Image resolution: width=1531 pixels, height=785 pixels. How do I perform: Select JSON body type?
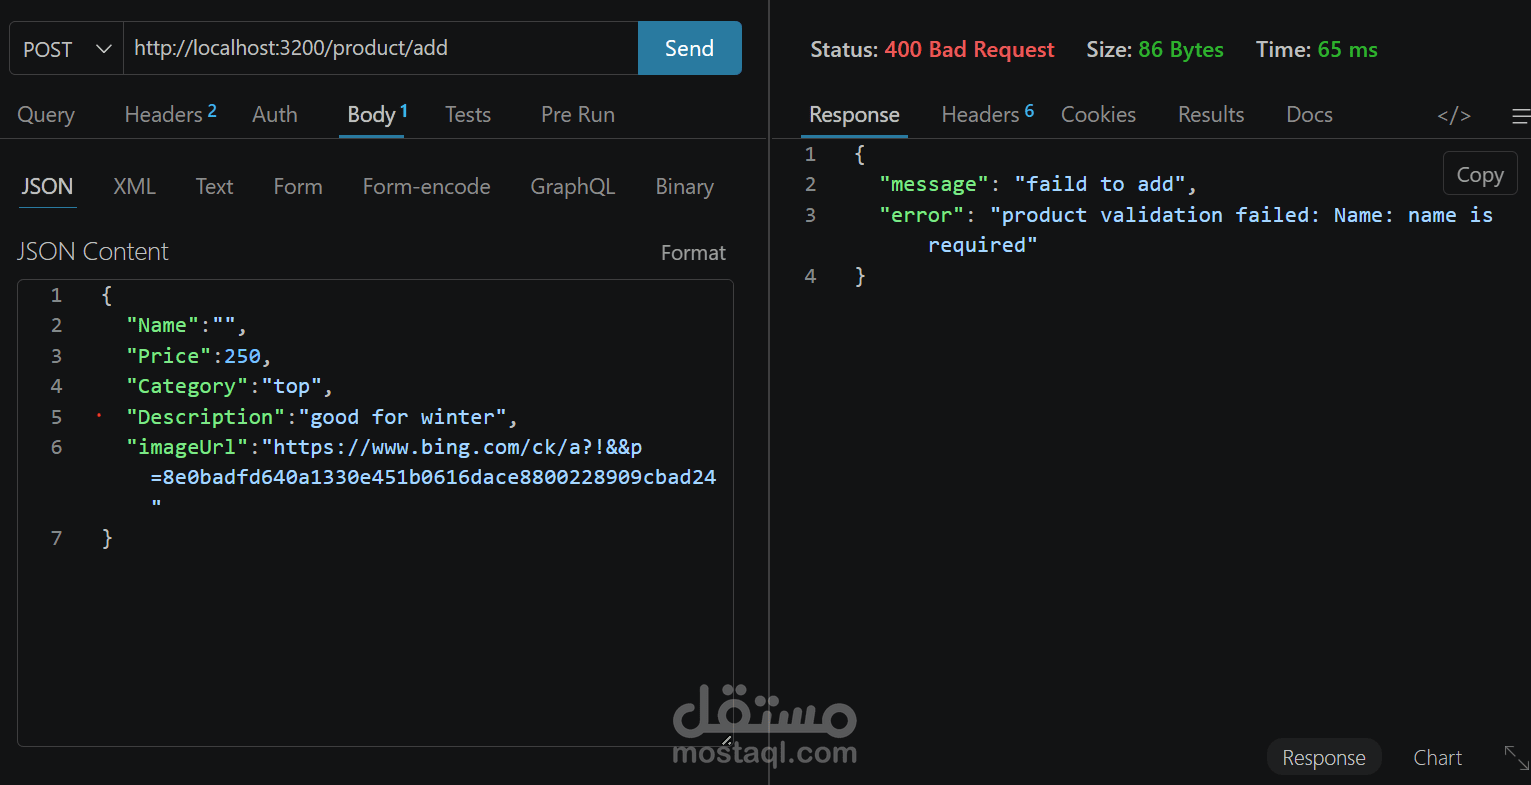47,187
